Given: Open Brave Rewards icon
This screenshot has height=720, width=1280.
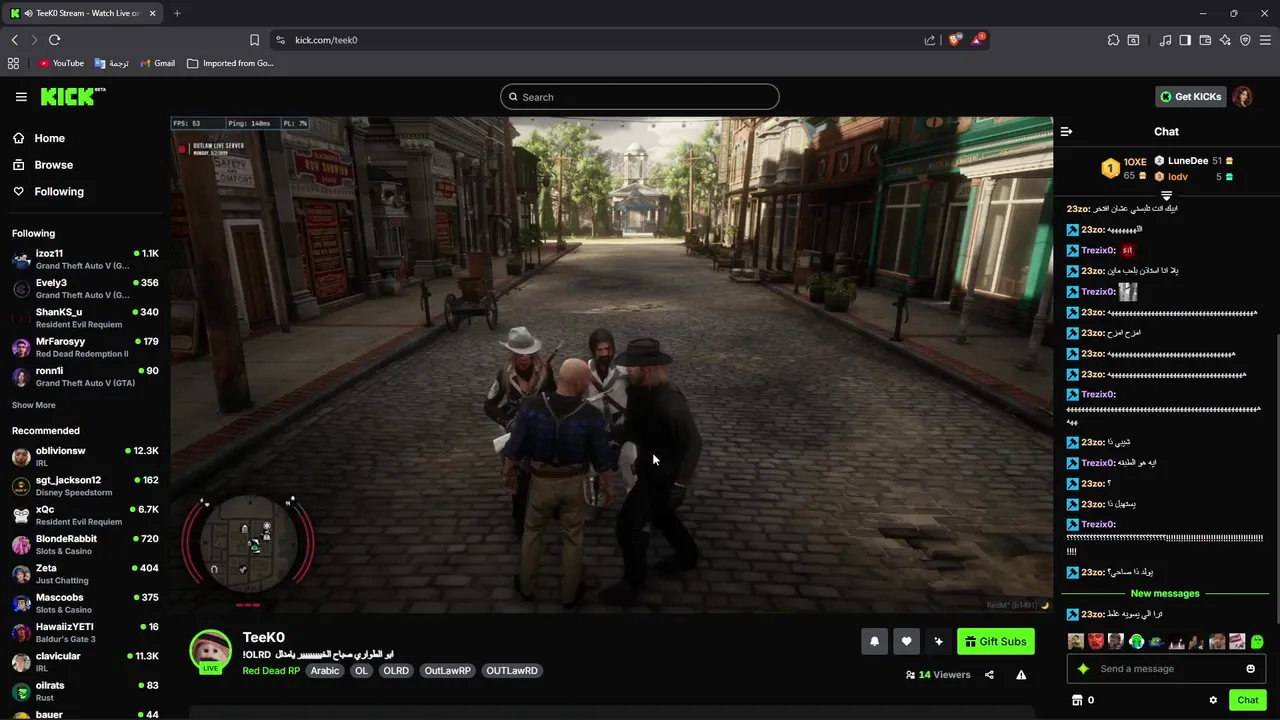Looking at the screenshot, I should (978, 40).
